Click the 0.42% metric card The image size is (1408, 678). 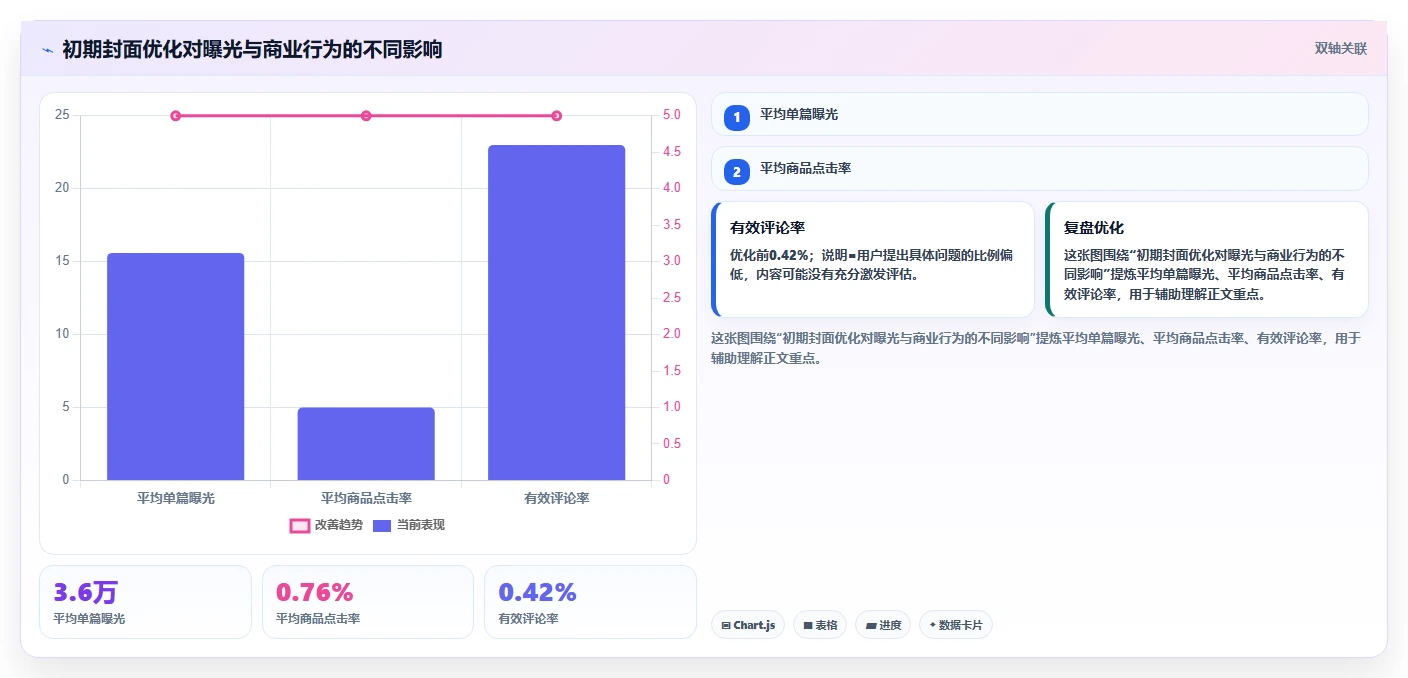click(x=590, y=601)
